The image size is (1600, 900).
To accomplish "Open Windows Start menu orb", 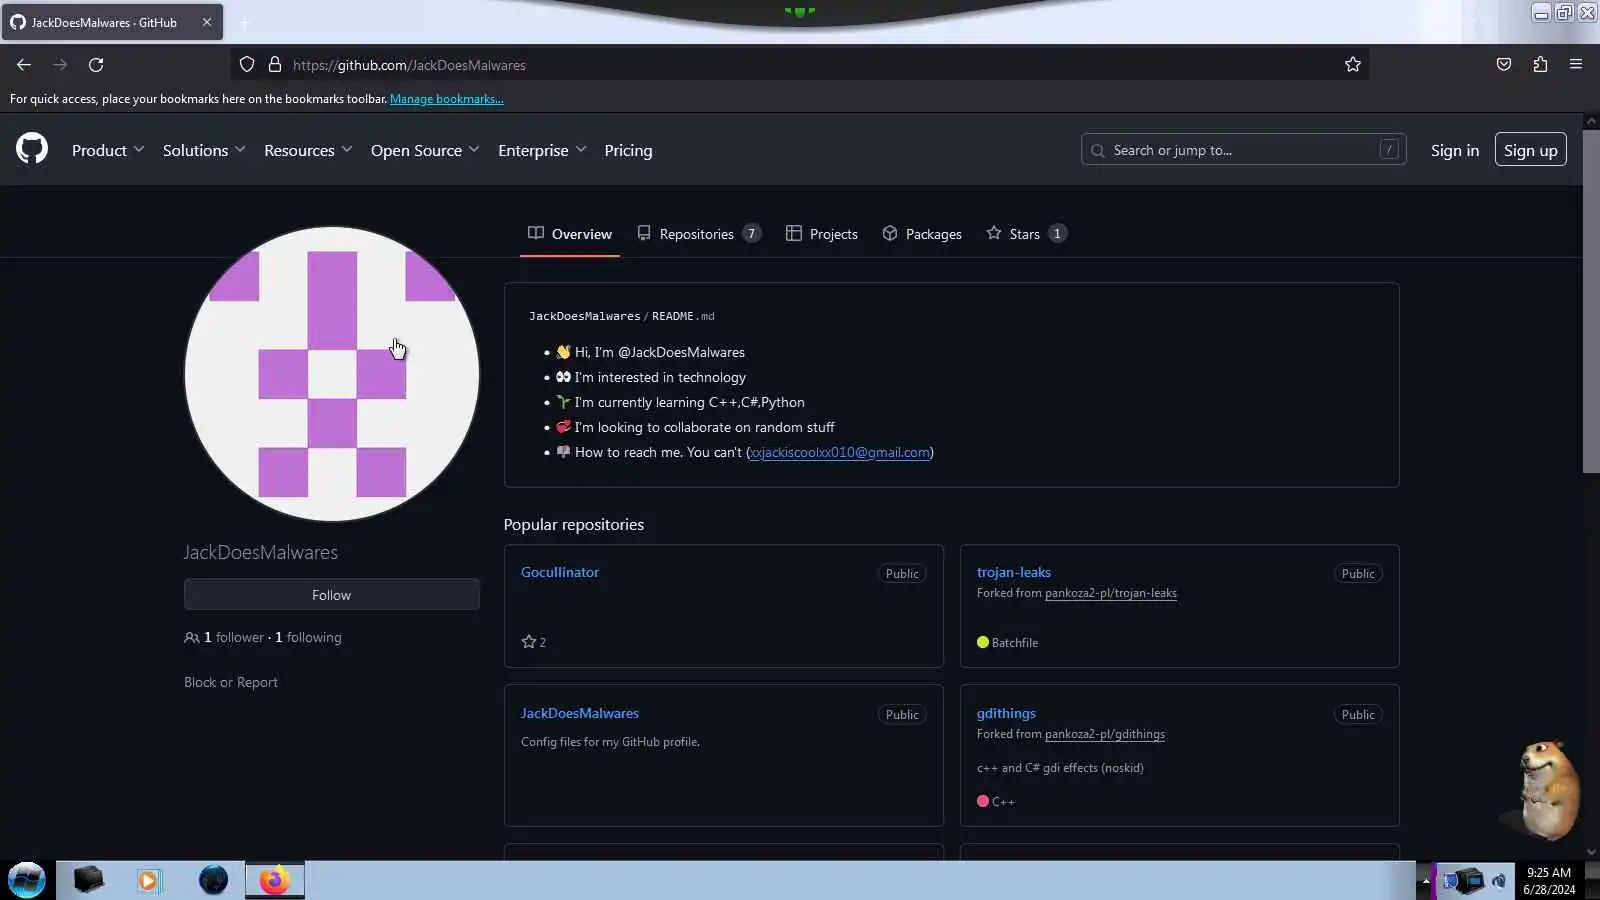I will click(x=27, y=880).
